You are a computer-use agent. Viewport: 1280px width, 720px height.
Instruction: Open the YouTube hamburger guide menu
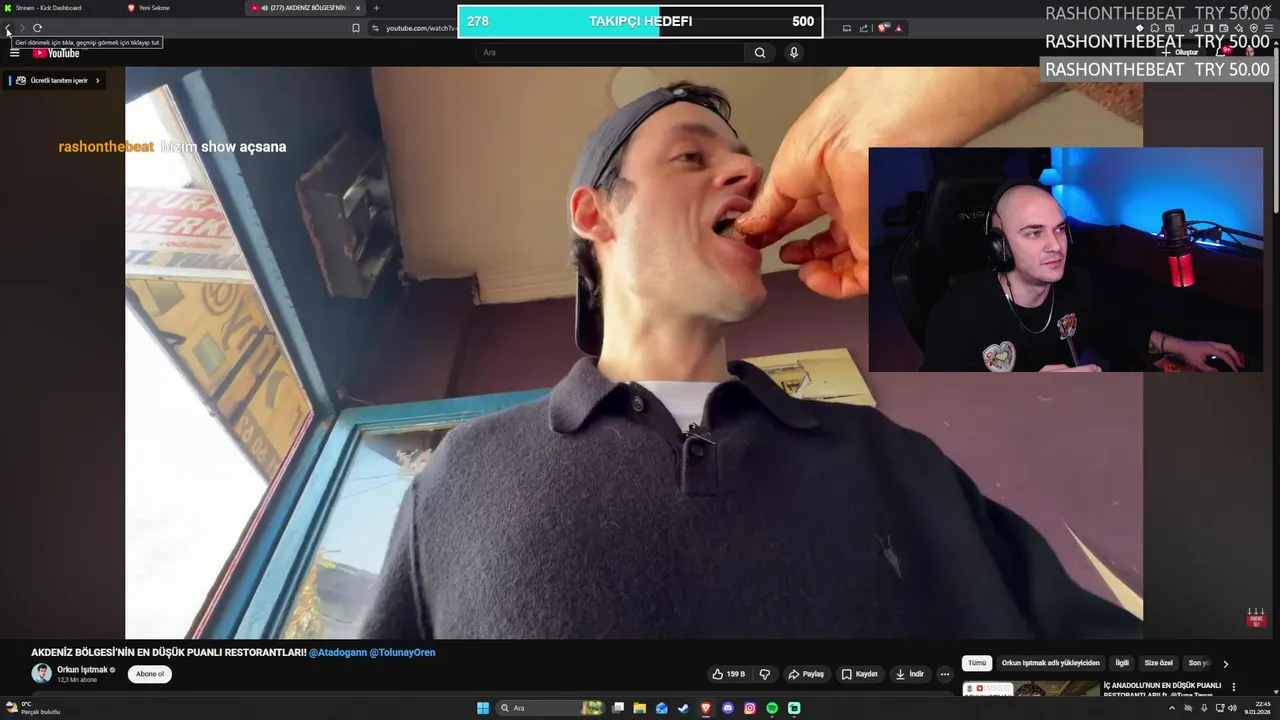click(15, 53)
